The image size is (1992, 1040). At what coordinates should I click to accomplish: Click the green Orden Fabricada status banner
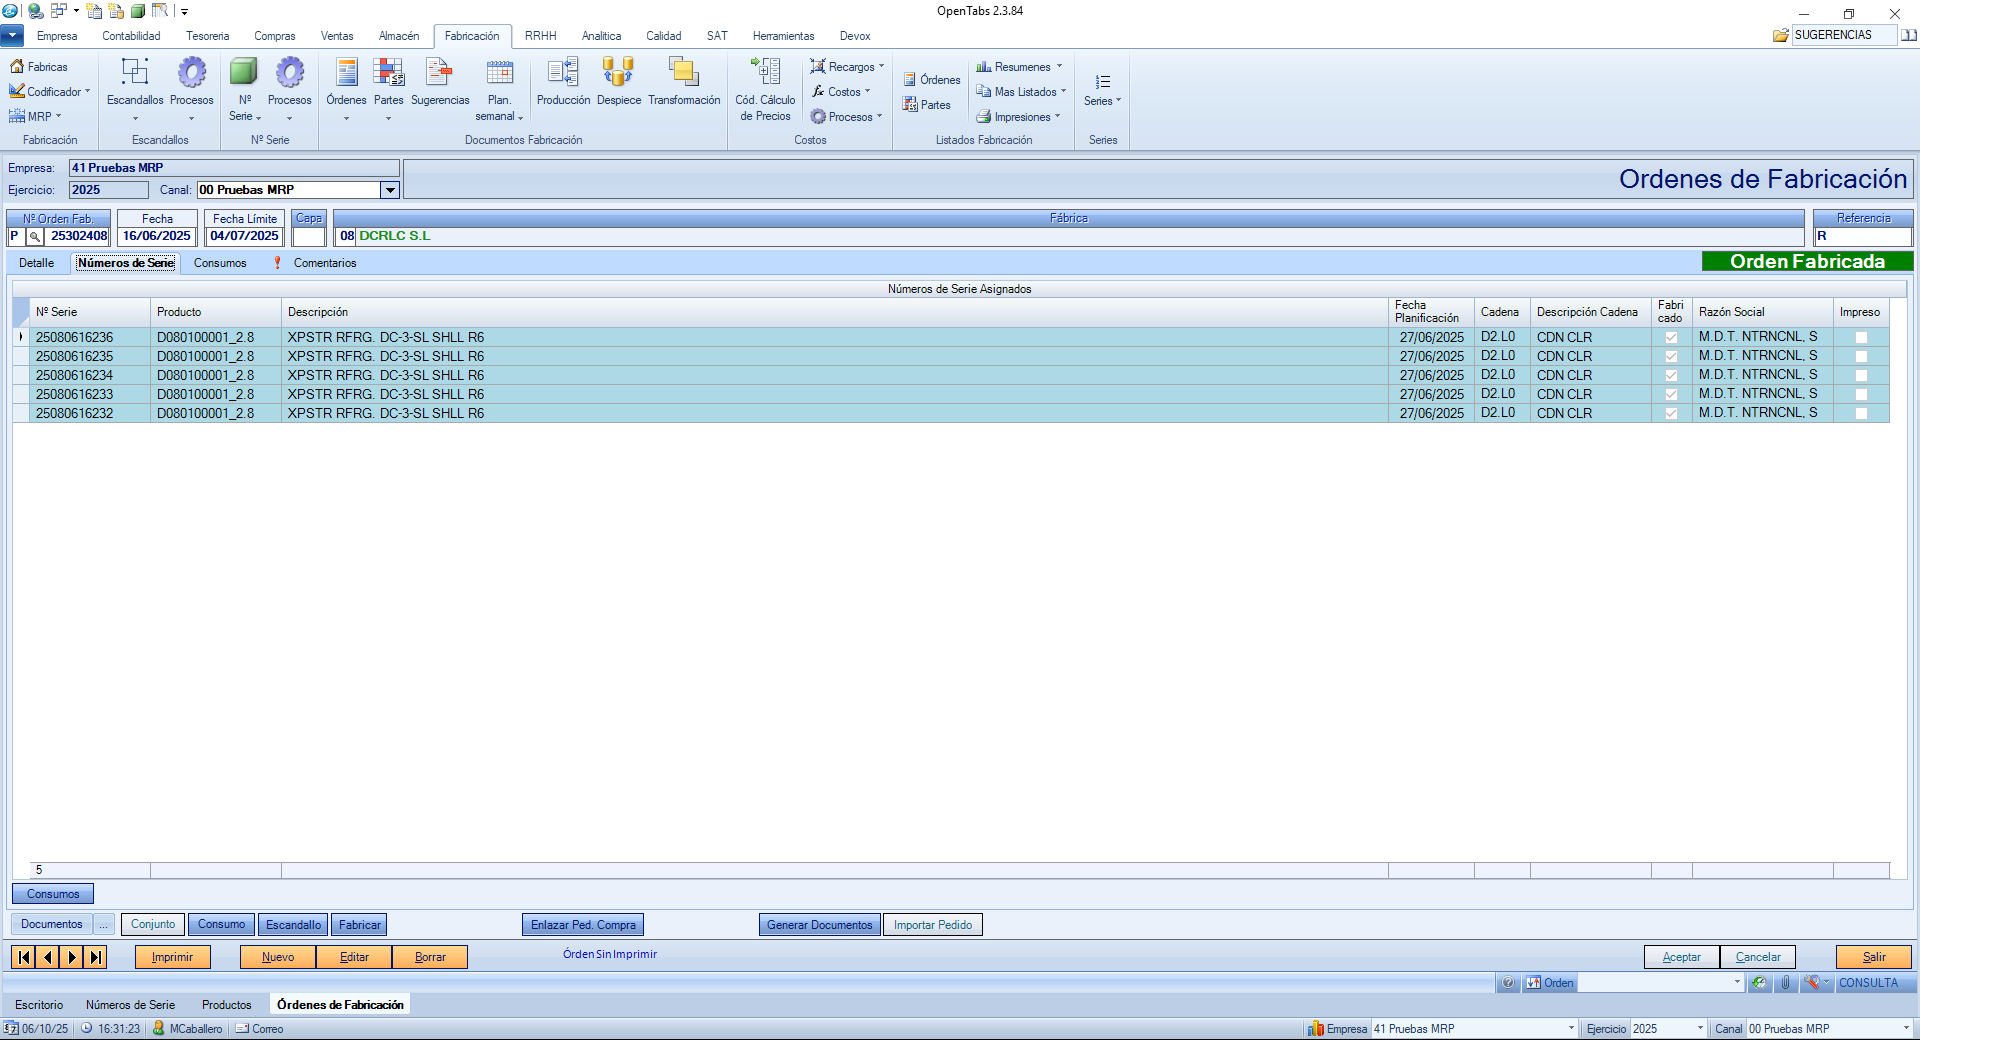pyautogui.click(x=1807, y=262)
